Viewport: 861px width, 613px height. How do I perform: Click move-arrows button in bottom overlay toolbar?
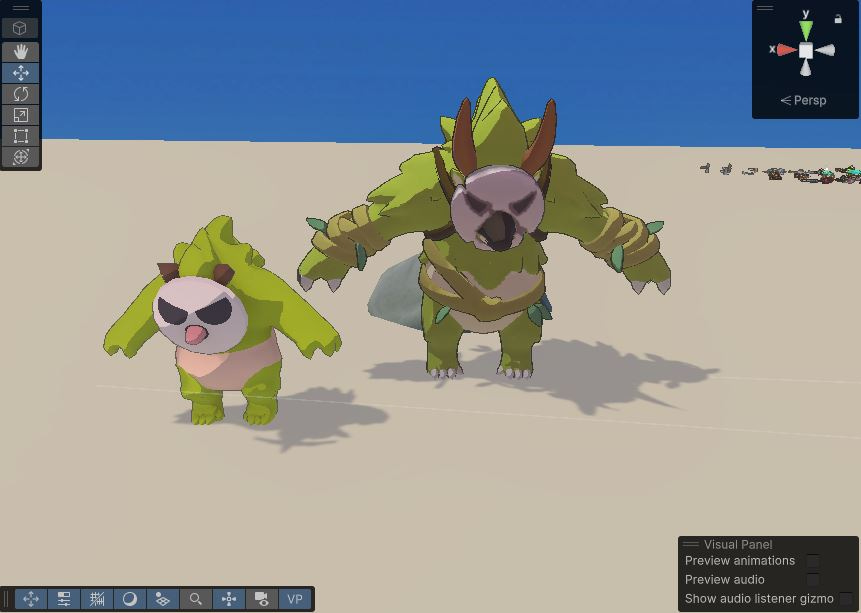pos(31,599)
